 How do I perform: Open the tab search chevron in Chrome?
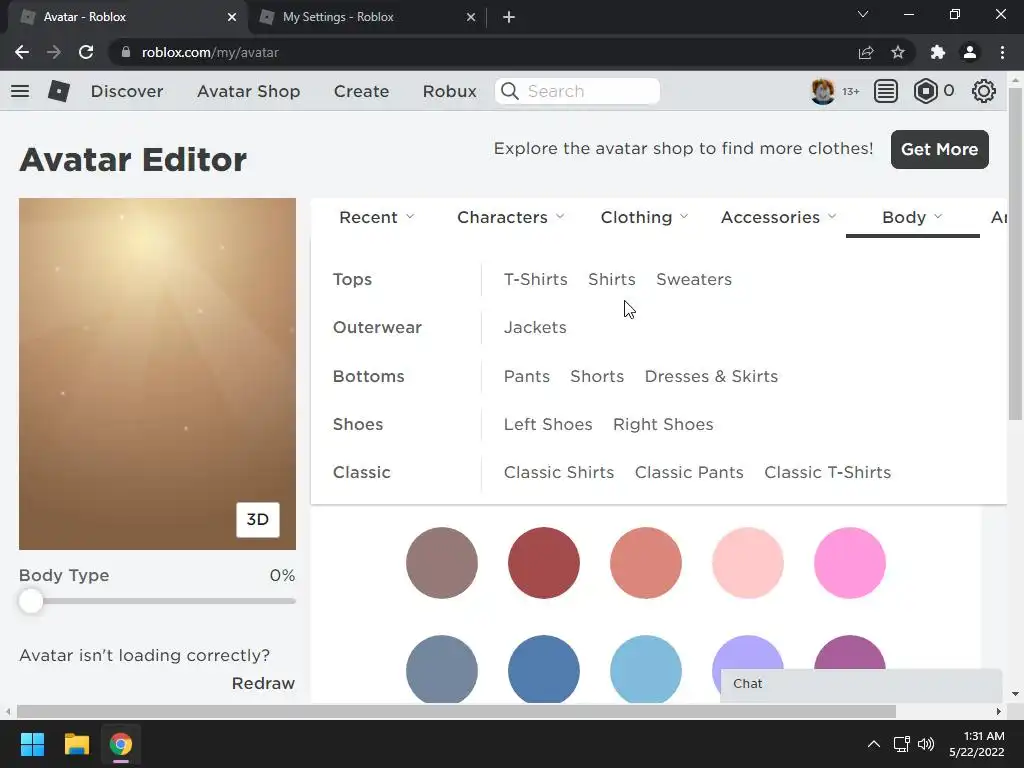click(863, 14)
